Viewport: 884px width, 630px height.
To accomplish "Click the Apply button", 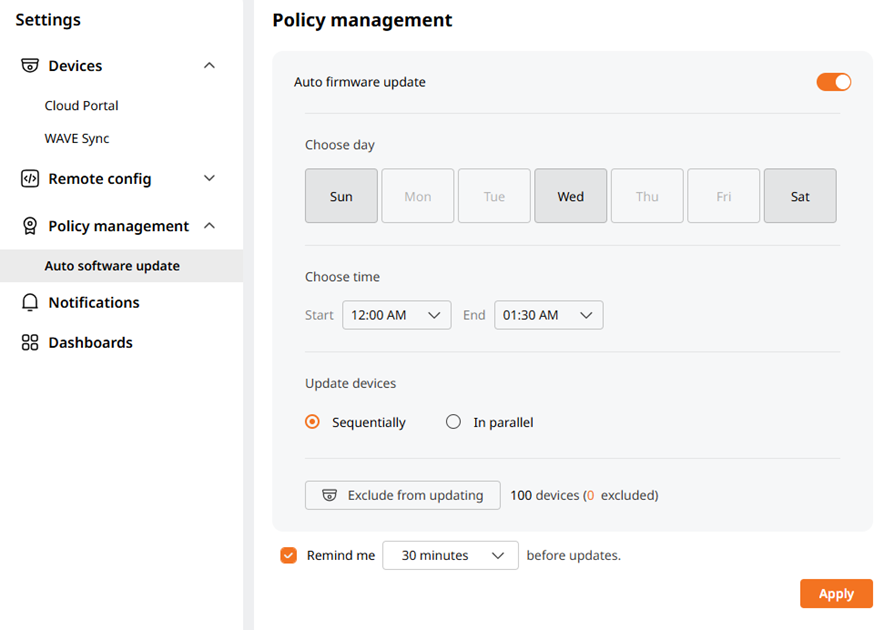I will click(x=836, y=594).
